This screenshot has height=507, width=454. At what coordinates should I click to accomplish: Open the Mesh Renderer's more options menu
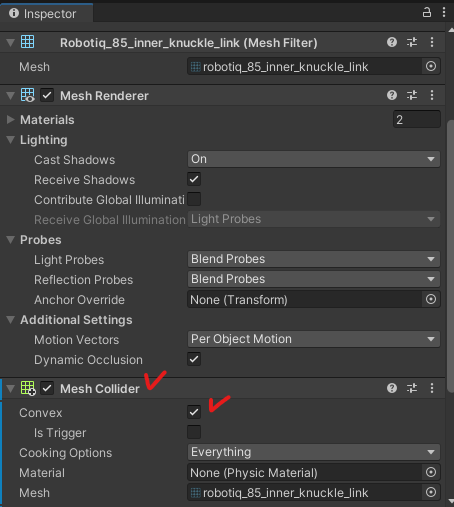coord(432,95)
